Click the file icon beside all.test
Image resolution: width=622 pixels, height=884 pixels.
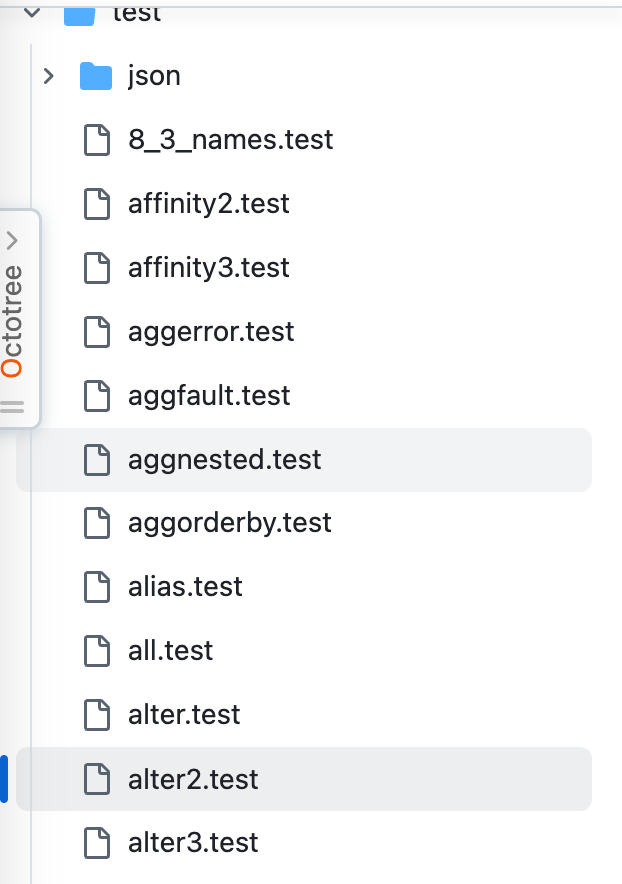[97, 651]
